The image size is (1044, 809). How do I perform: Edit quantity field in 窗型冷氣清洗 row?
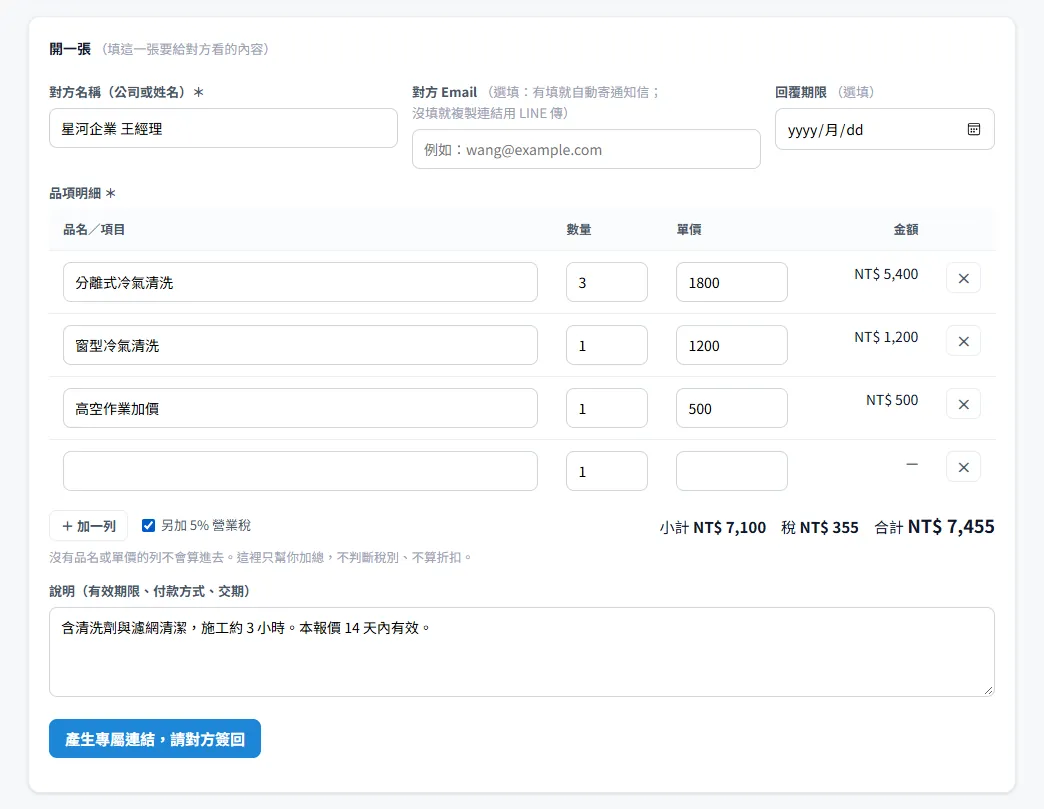(607, 345)
